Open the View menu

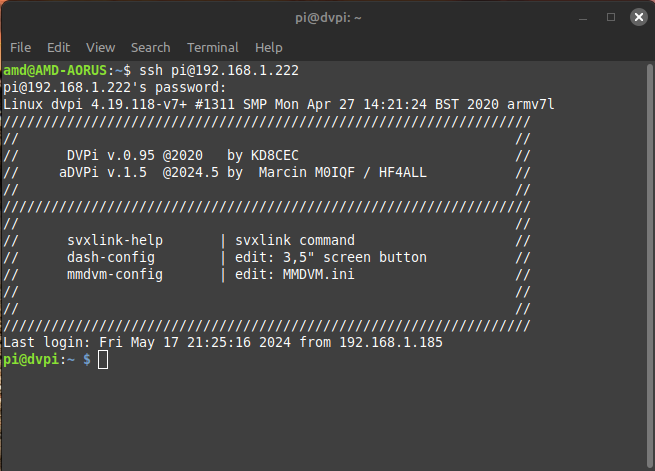(101, 48)
